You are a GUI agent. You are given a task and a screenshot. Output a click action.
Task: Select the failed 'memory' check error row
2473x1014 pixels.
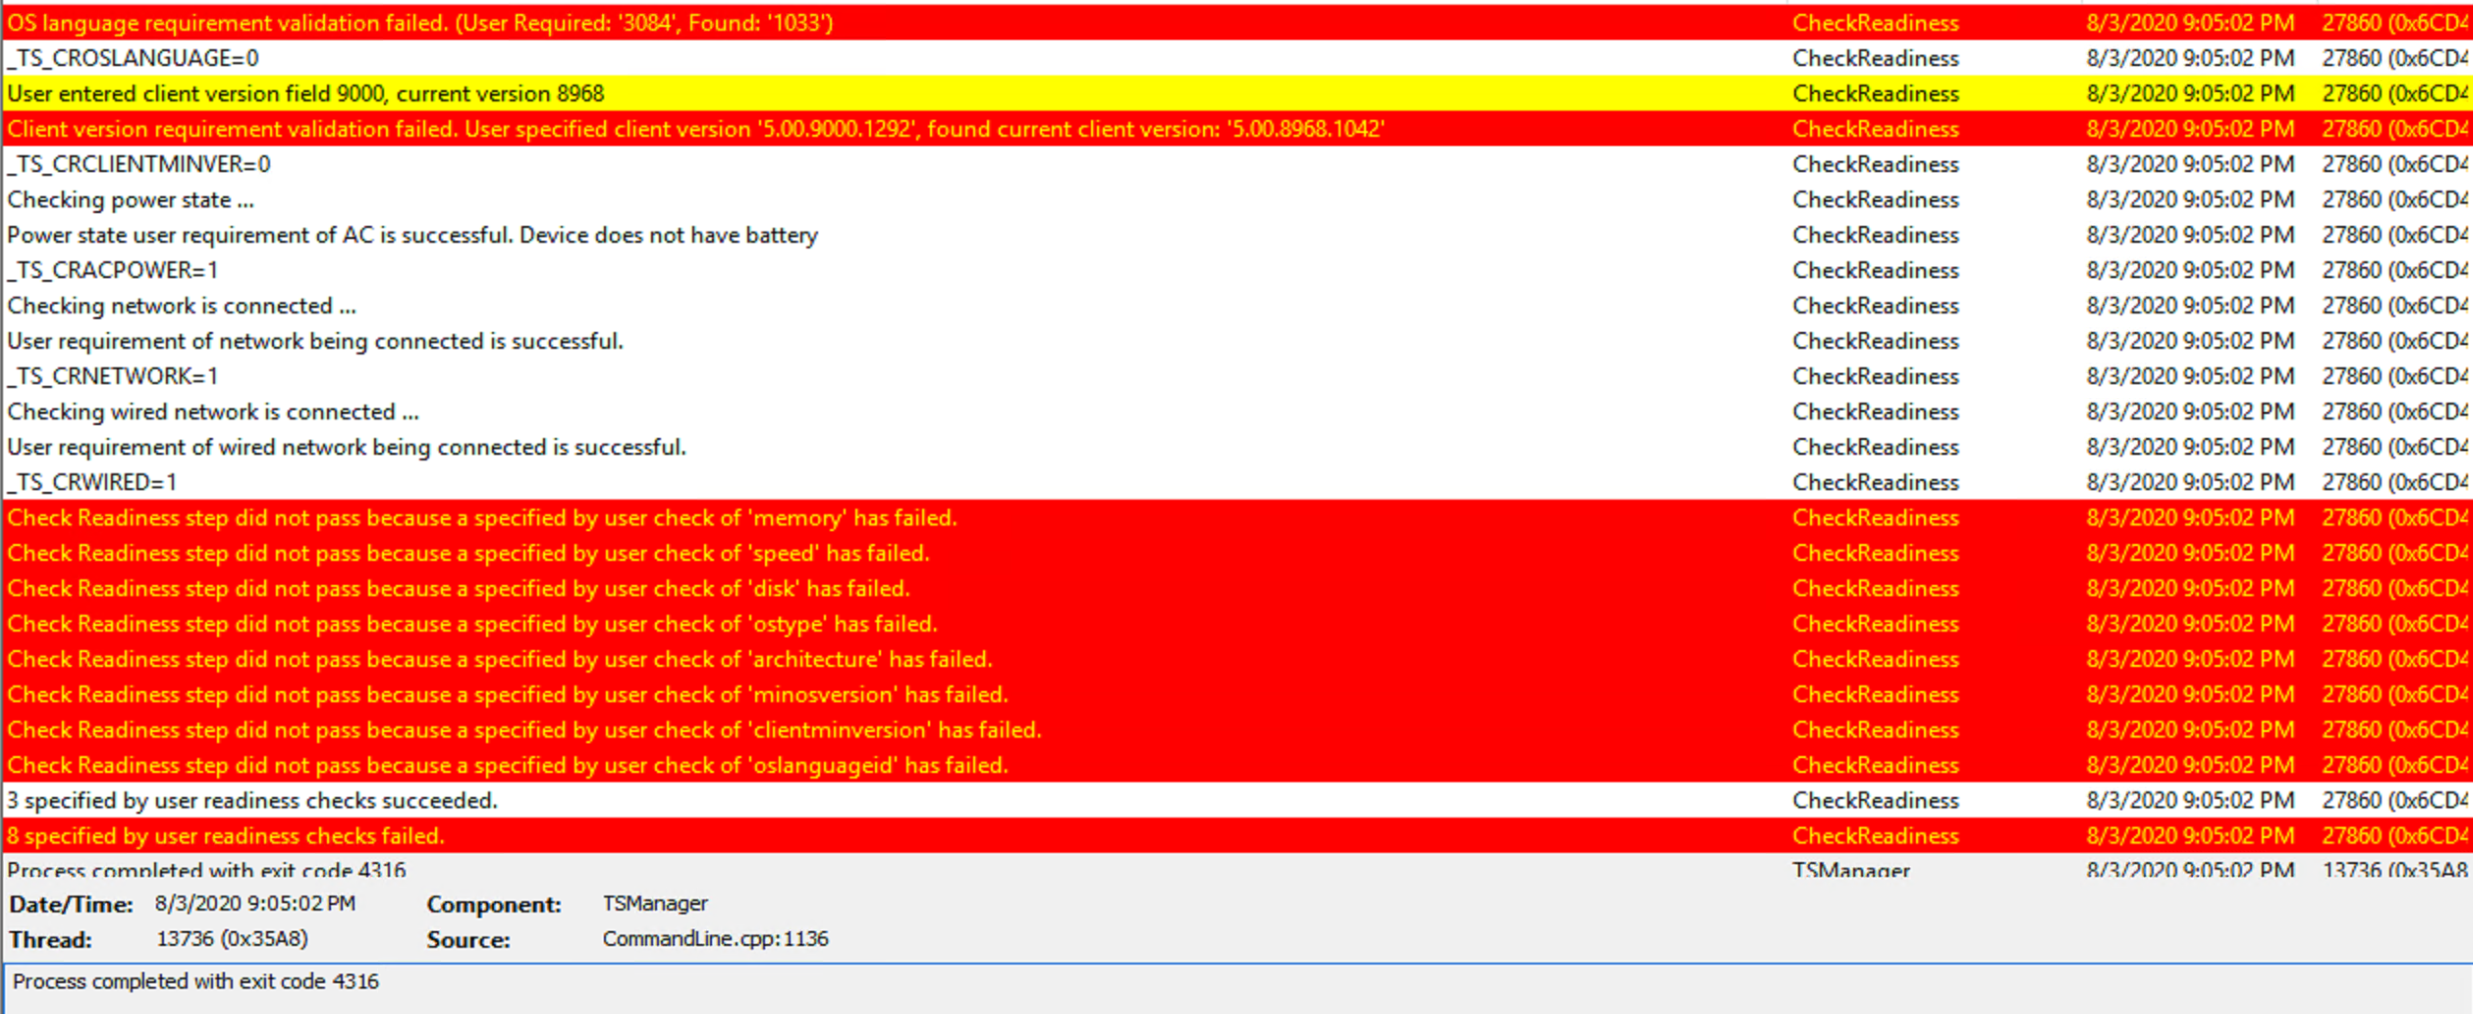point(482,518)
